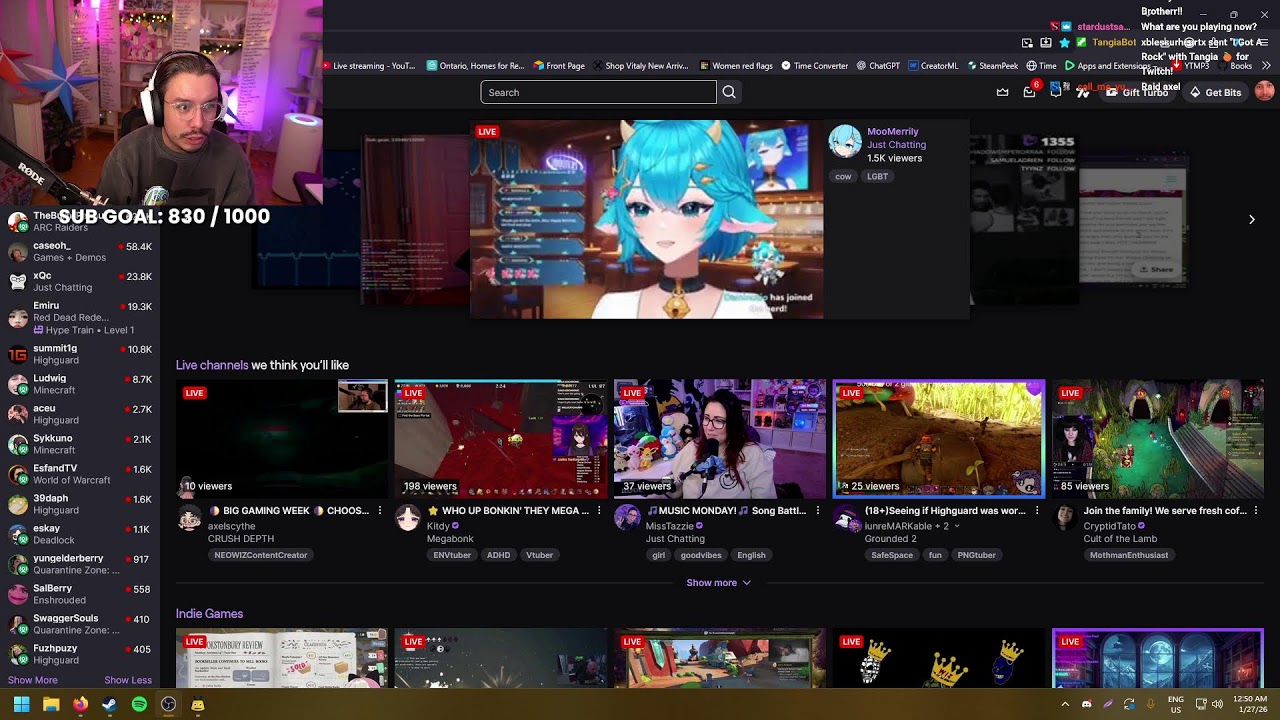Click Show Less in followed sidebar
Viewport: 1280px width, 720px height.
128,680
